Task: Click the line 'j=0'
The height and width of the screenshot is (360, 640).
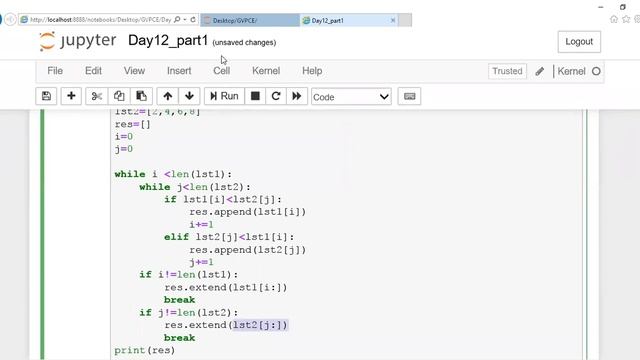Action: click(x=124, y=149)
